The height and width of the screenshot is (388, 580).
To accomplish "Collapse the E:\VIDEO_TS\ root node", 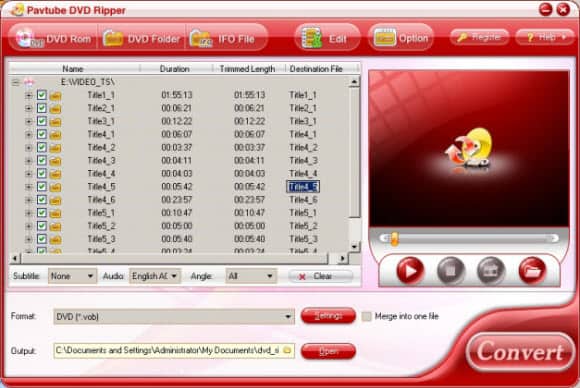I will (15, 82).
